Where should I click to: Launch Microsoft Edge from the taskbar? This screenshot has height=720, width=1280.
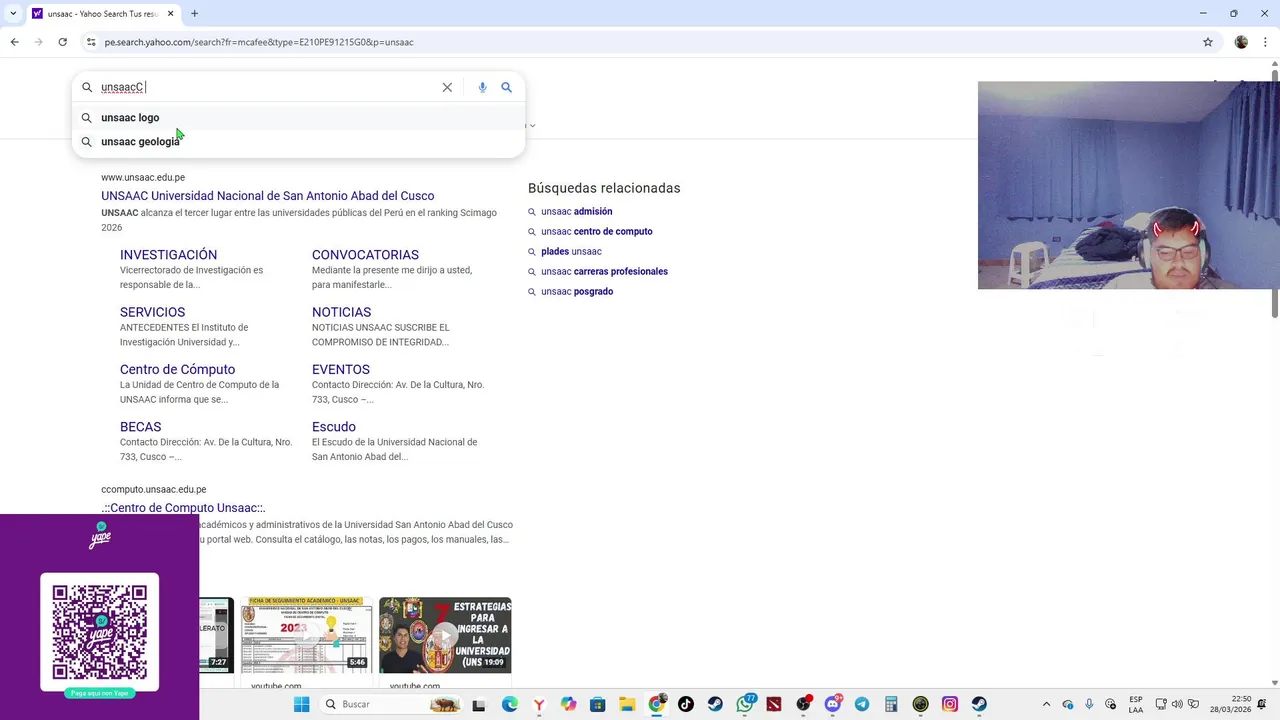click(509, 704)
